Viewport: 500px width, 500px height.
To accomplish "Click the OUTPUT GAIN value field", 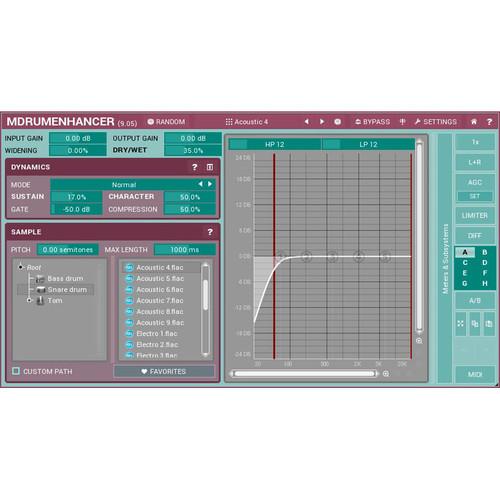I will pos(193,138).
